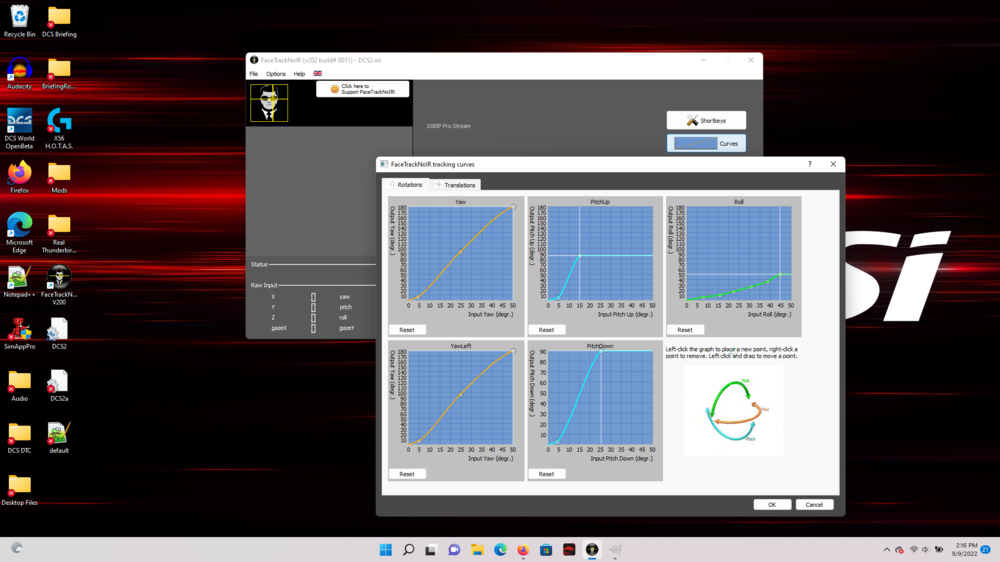The height and width of the screenshot is (562, 1000).
Task: Click the FaceTrackNoIR taskbar icon
Action: [x=592, y=550]
